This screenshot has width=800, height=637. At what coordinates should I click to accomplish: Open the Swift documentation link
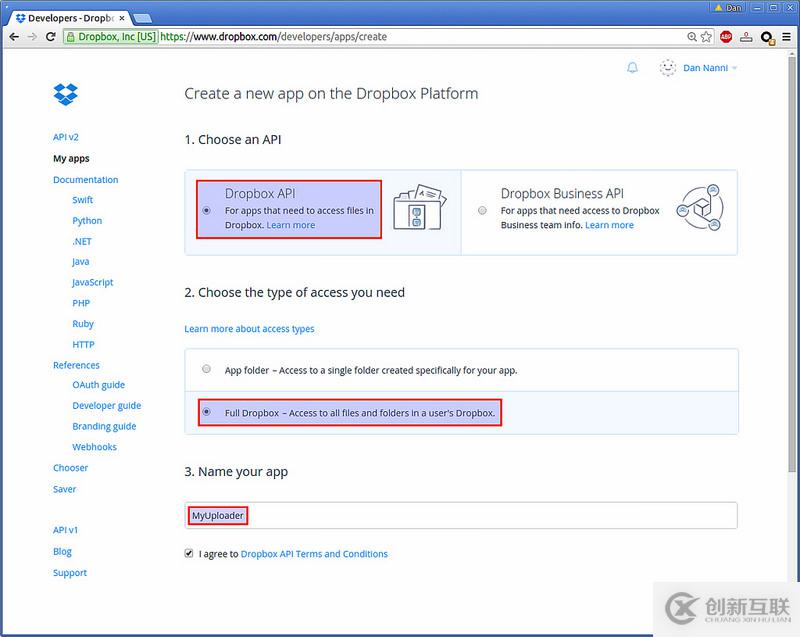click(83, 200)
